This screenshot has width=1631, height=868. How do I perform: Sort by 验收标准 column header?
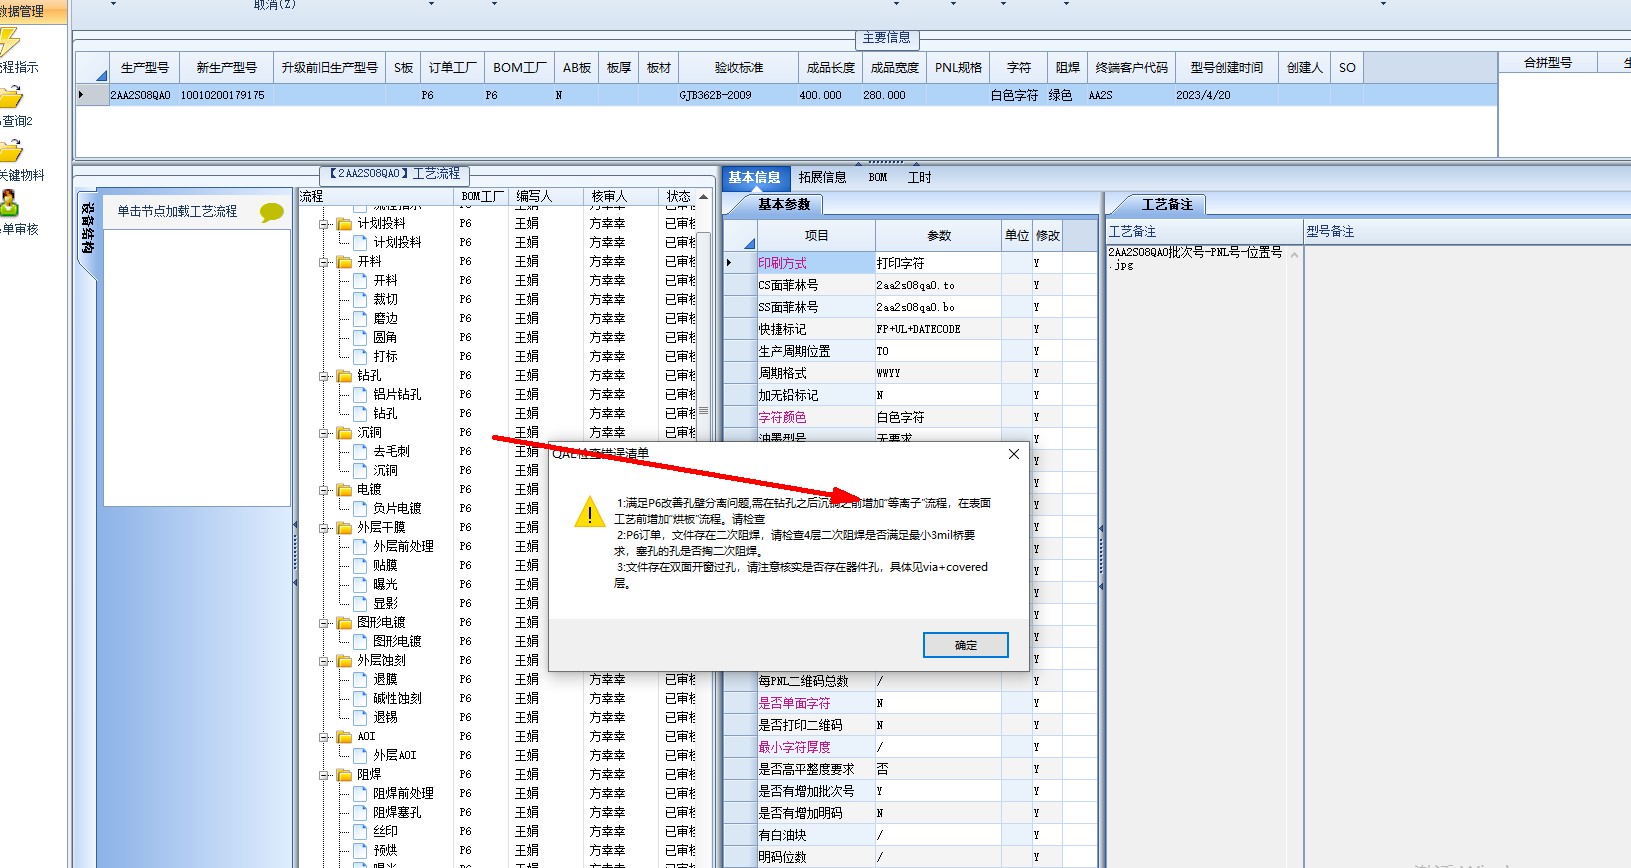point(739,68)
